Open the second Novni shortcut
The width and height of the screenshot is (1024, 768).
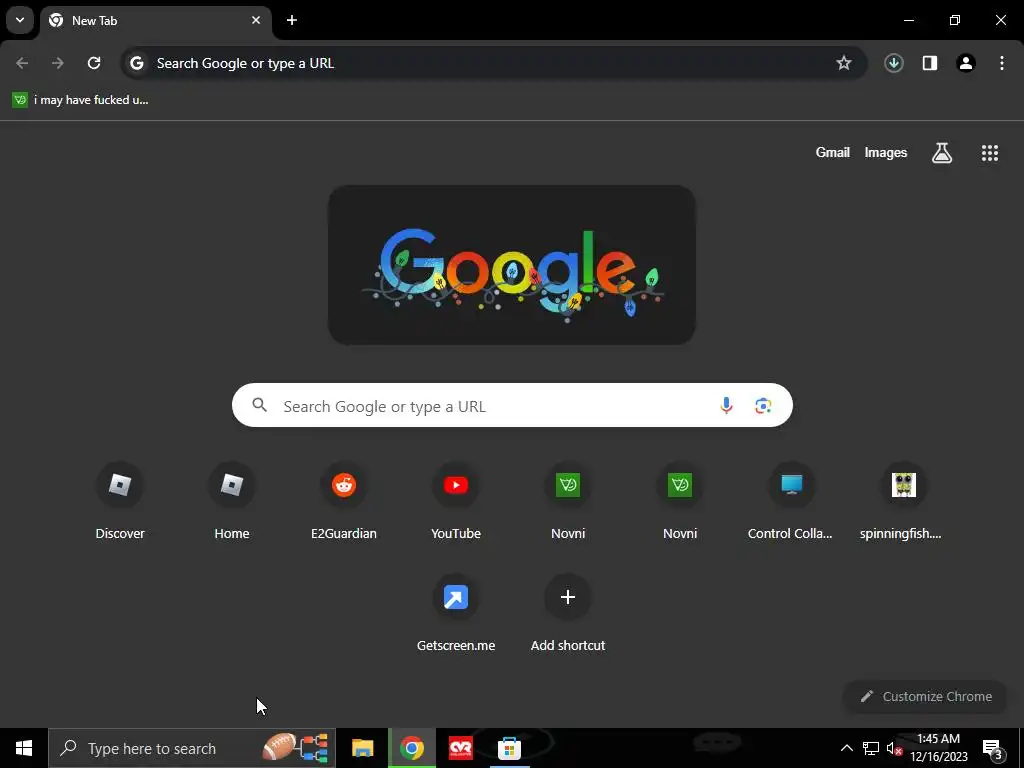click(680, 503)
